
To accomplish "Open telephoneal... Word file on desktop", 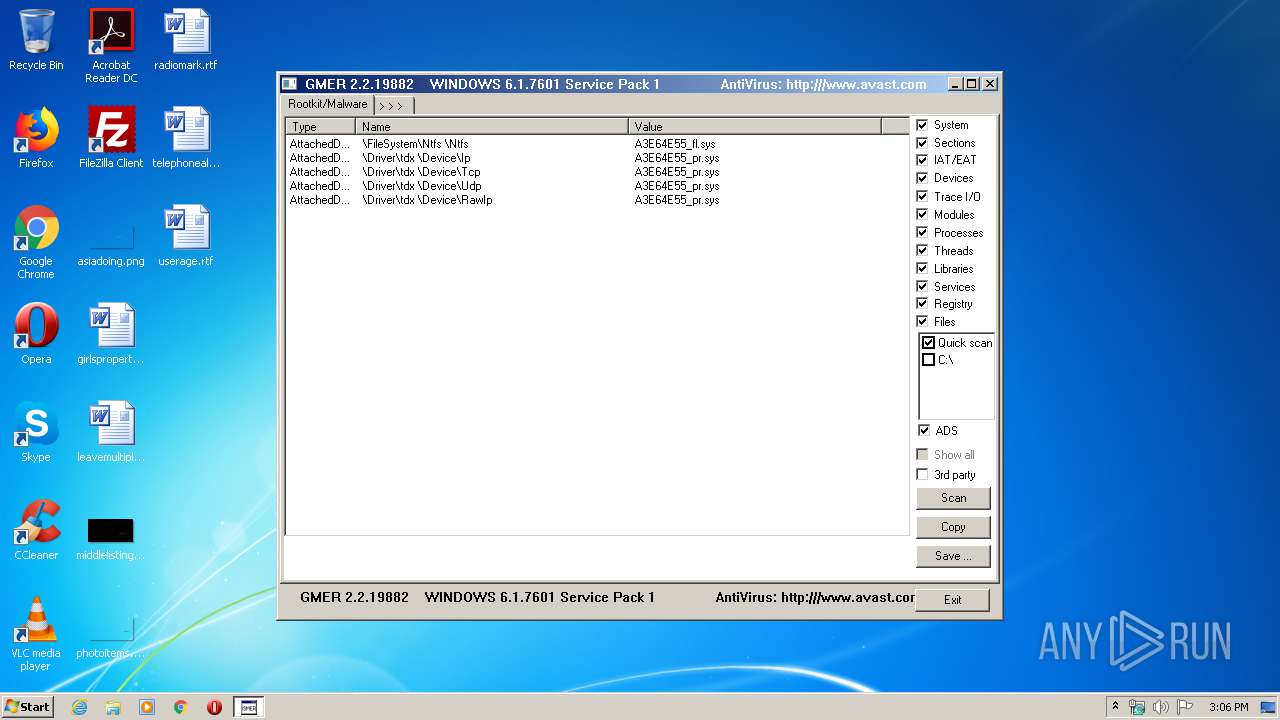I will click(x=186, y=138).
